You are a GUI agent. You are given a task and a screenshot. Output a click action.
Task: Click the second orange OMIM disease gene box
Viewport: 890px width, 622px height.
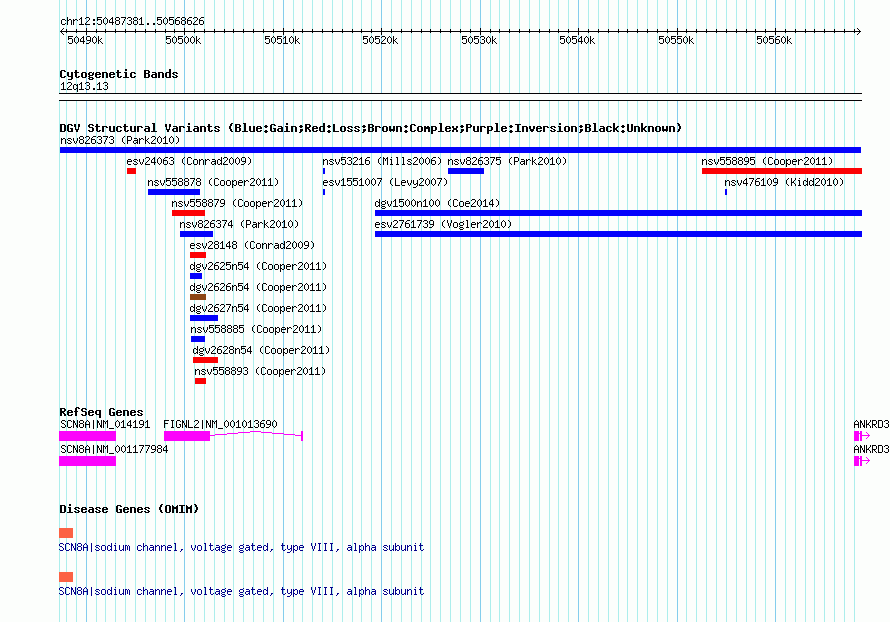(x=66, y=577)
